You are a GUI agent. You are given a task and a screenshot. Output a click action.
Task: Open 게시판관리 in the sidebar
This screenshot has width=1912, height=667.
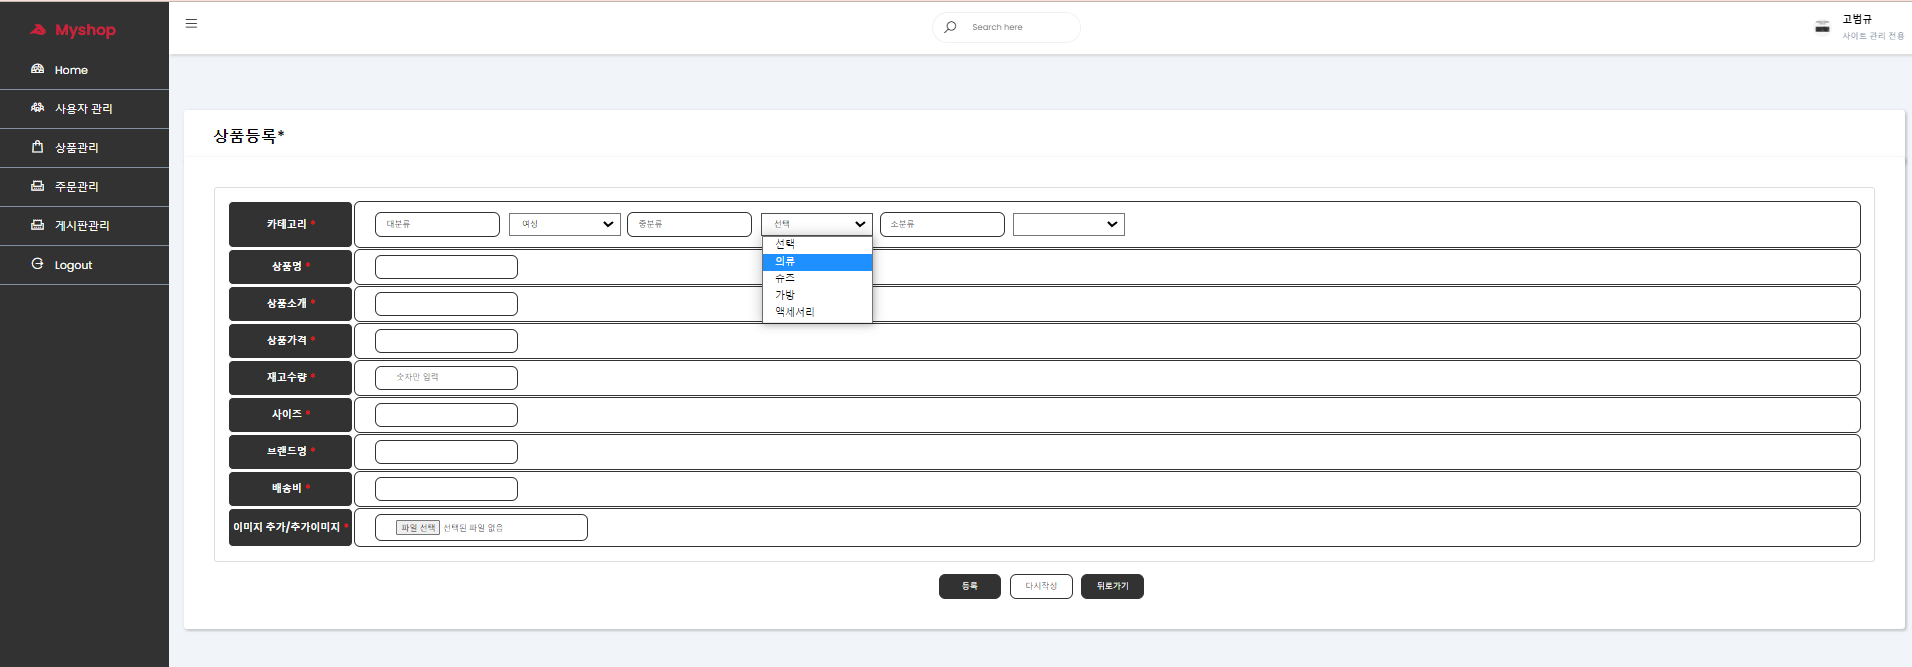click(84, 226)
